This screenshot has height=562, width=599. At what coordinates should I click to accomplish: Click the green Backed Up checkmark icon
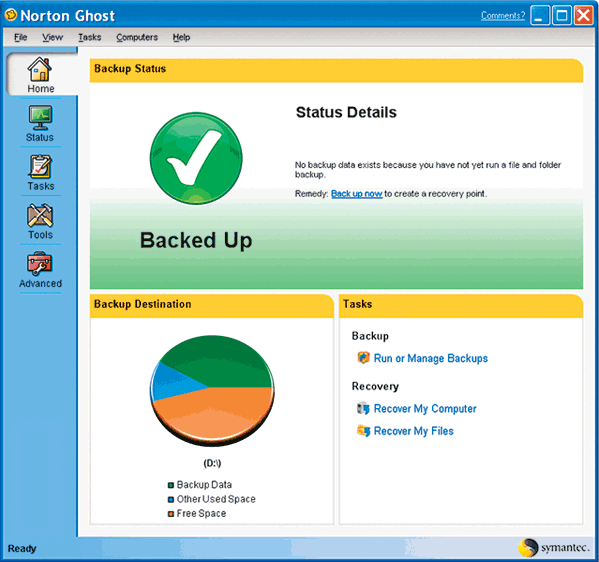coord(196,158)
